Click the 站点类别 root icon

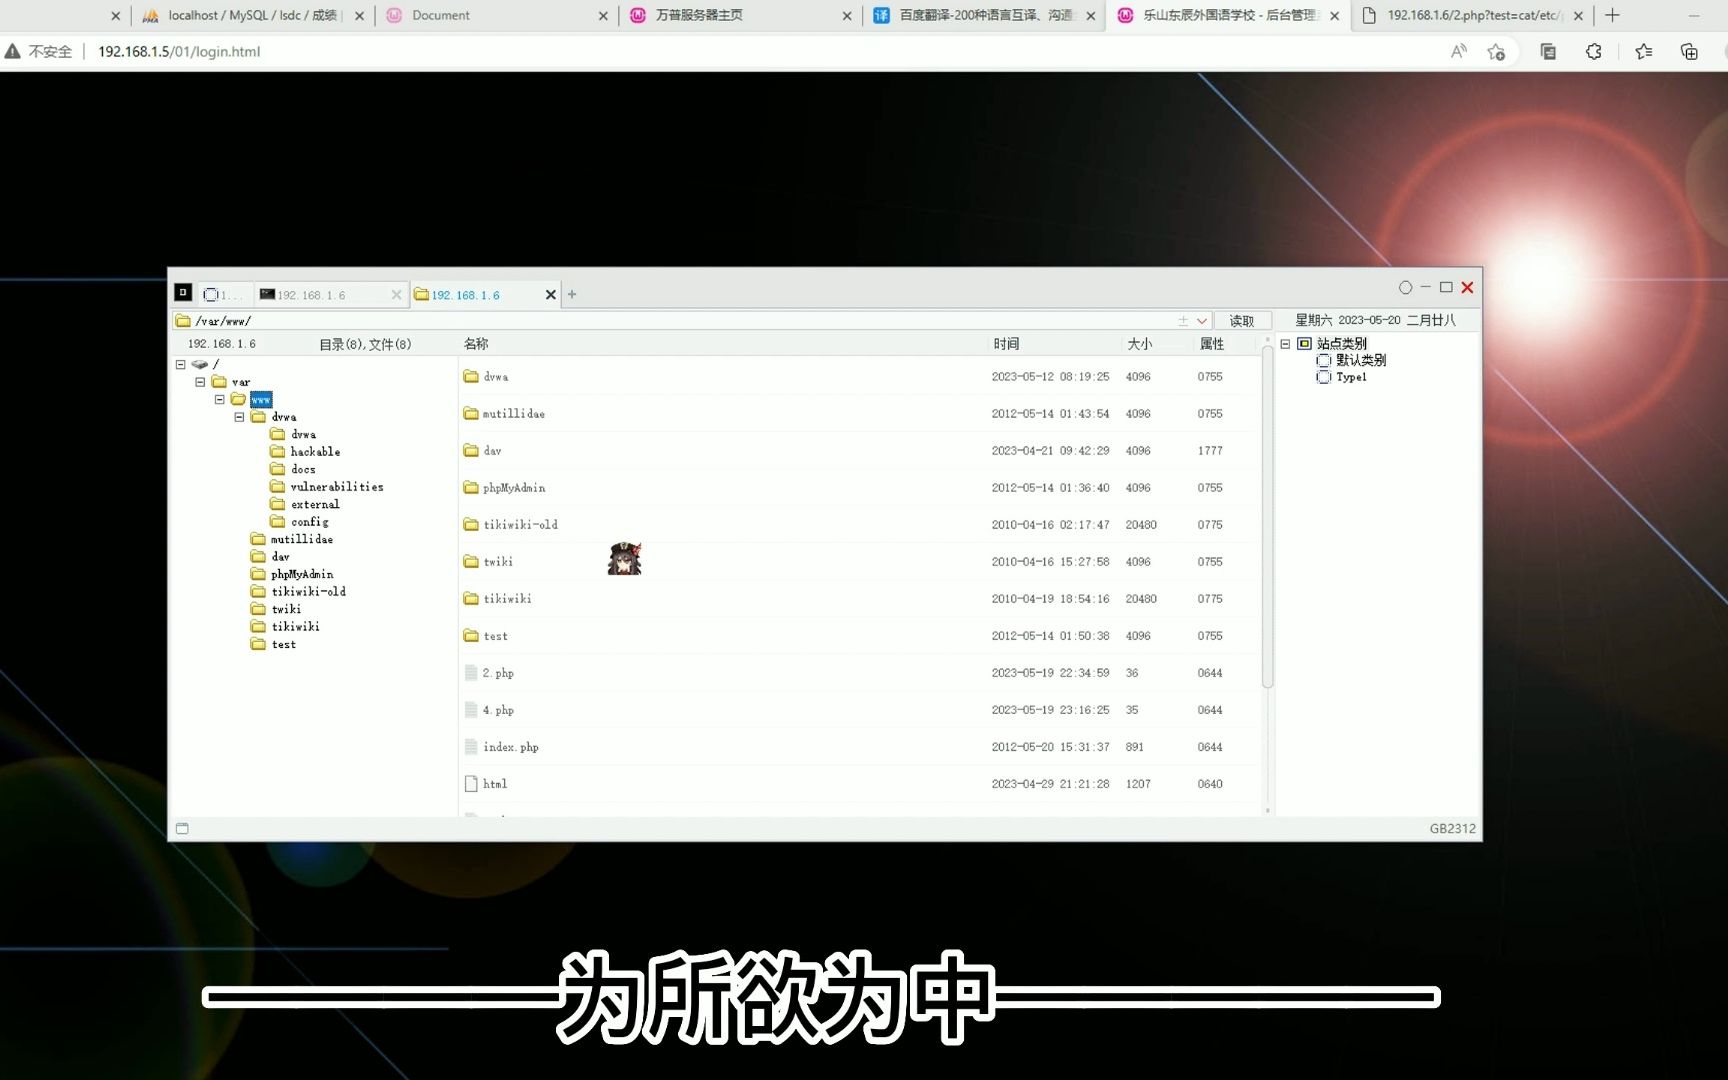click(1304, 343)
